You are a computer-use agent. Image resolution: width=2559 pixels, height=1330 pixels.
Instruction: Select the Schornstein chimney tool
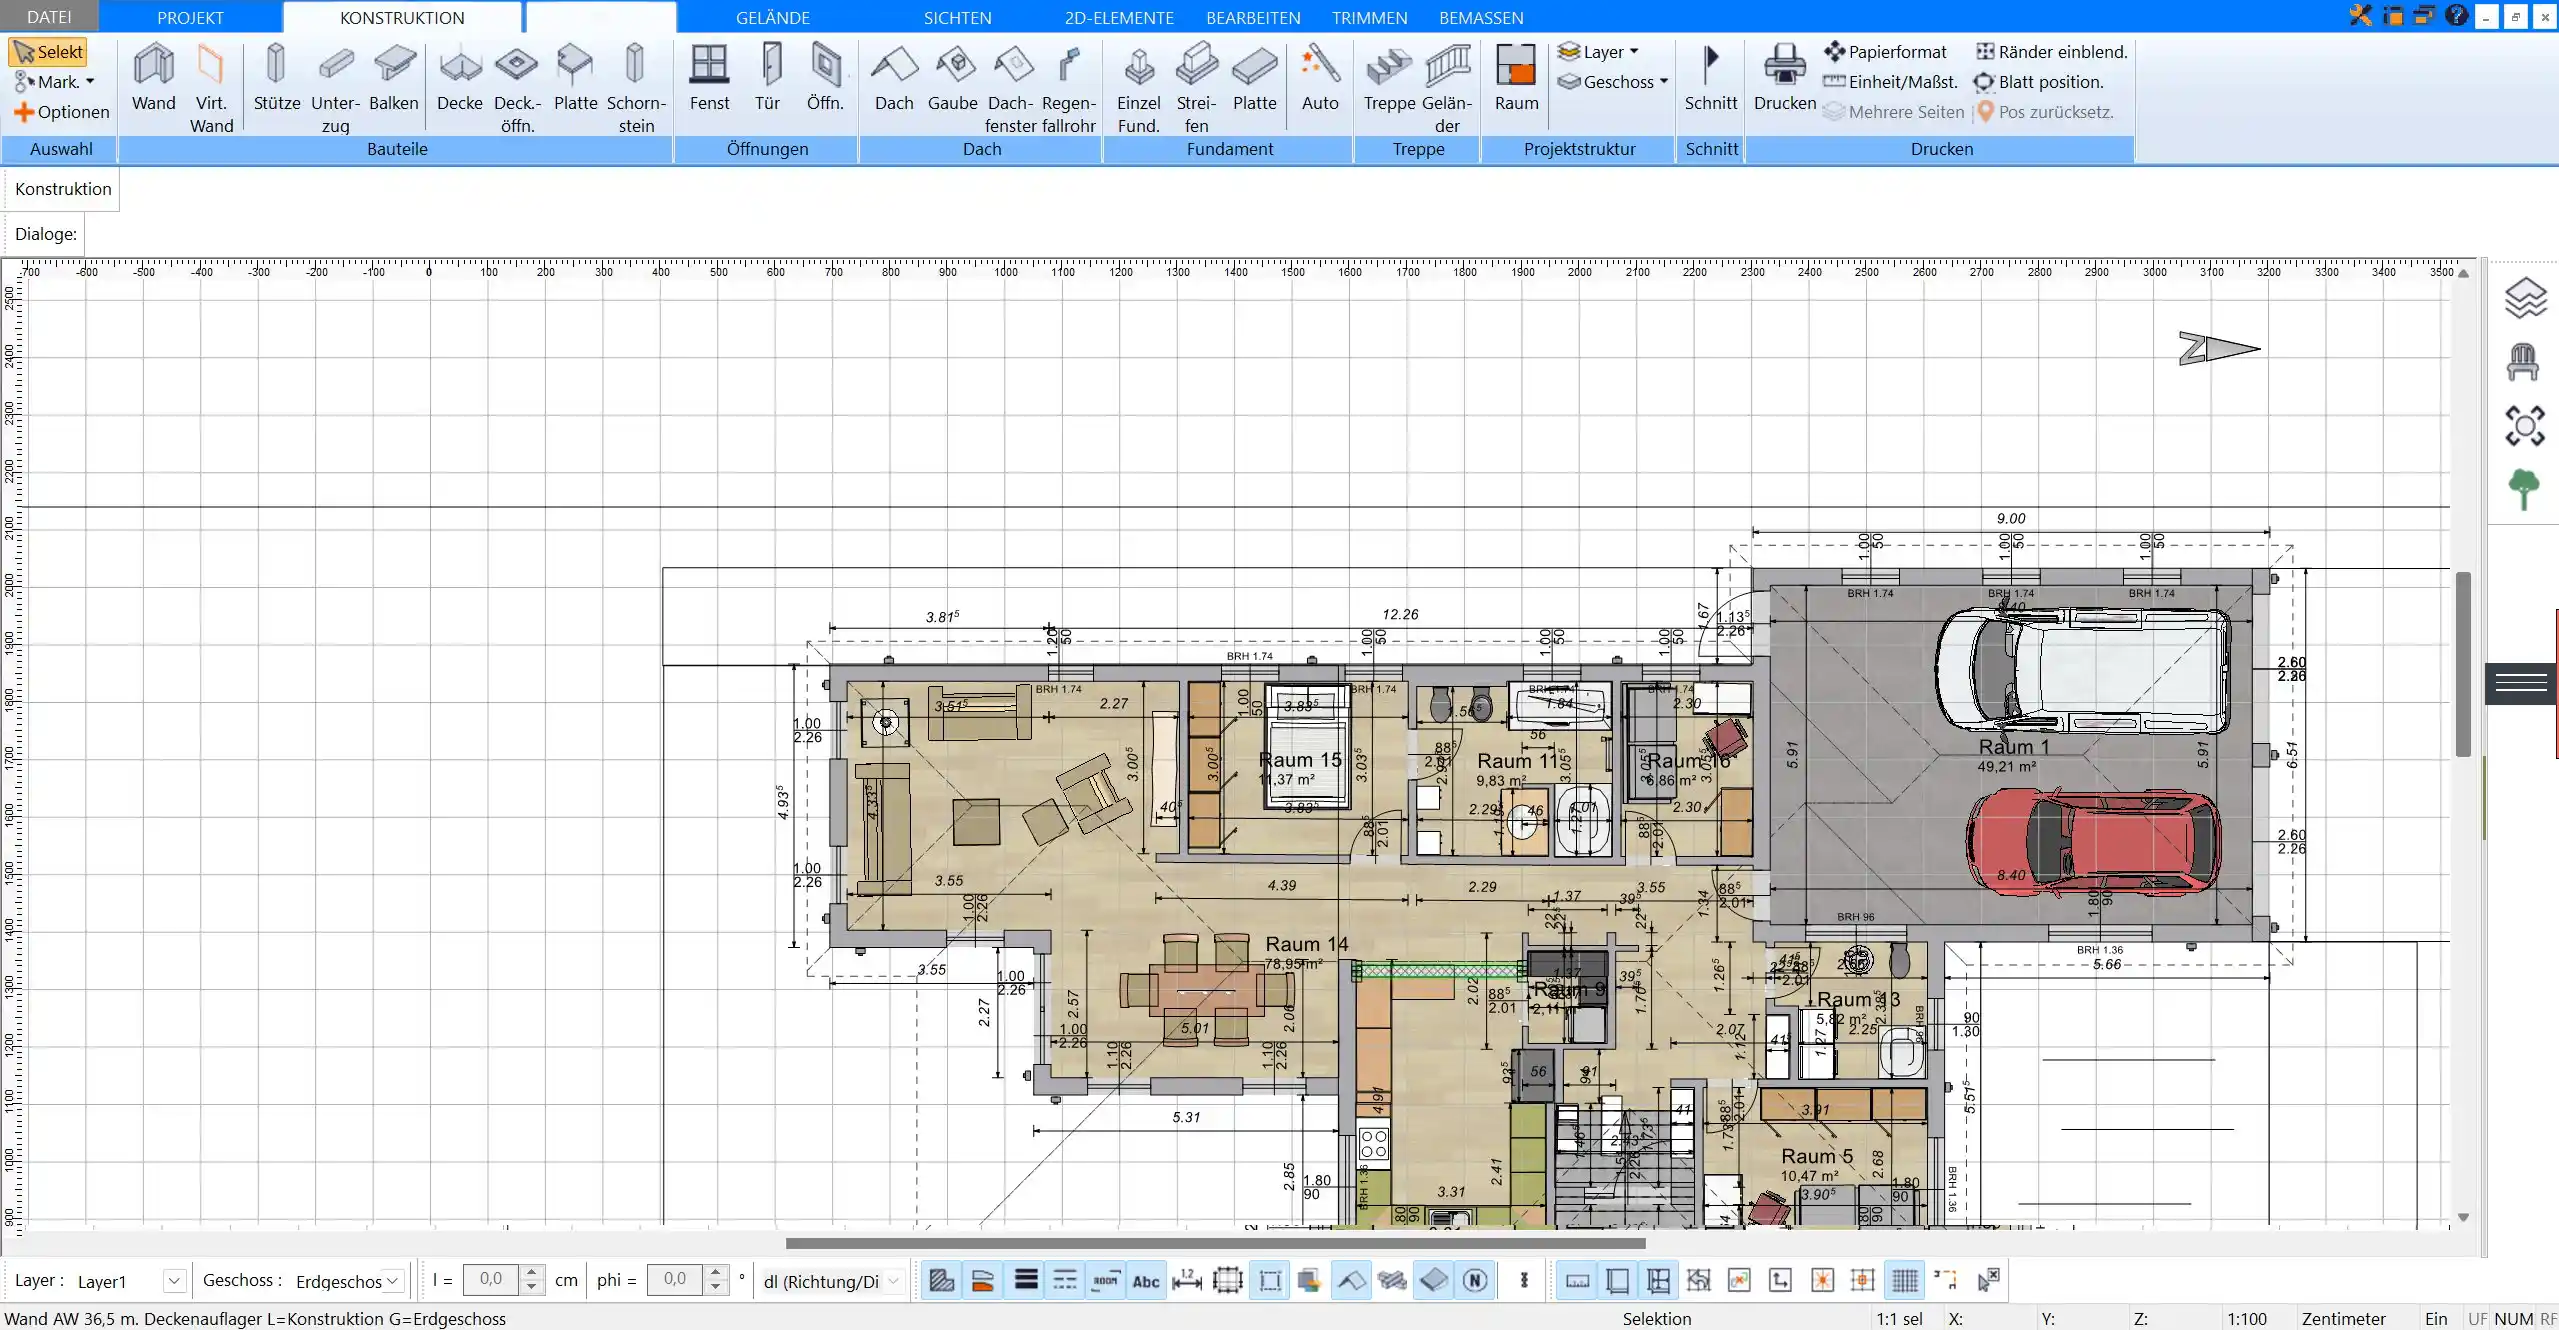636,88
